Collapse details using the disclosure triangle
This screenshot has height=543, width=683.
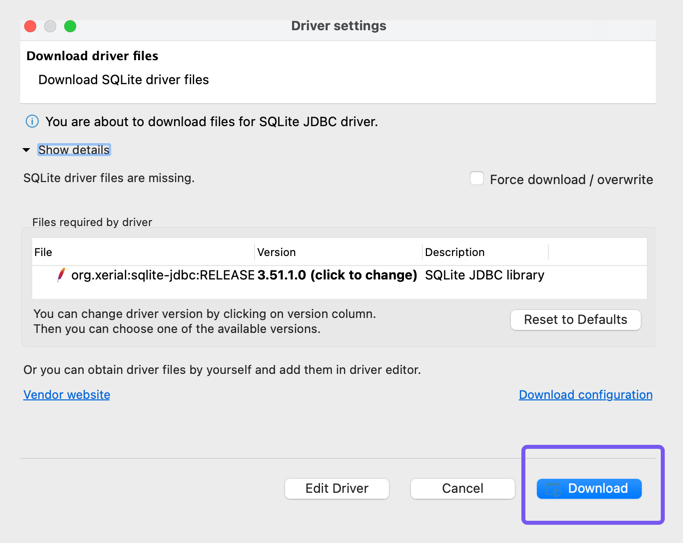point(26,150)
